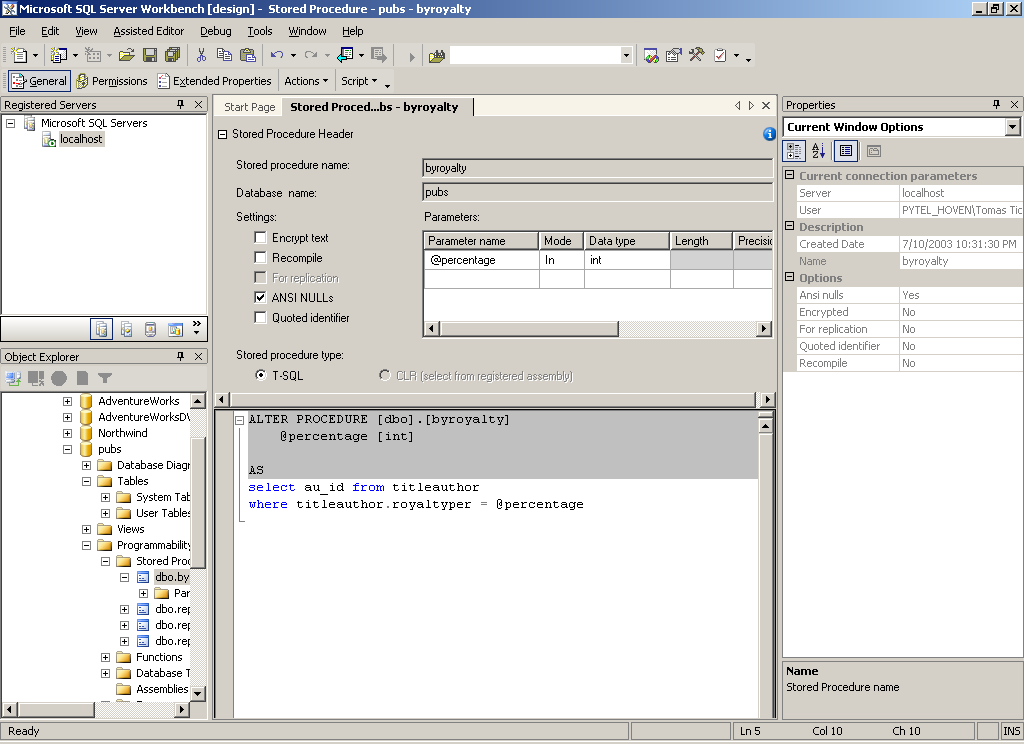Close the Registered Servers panel
1024x744 pixels.
[x=199, y=105]
